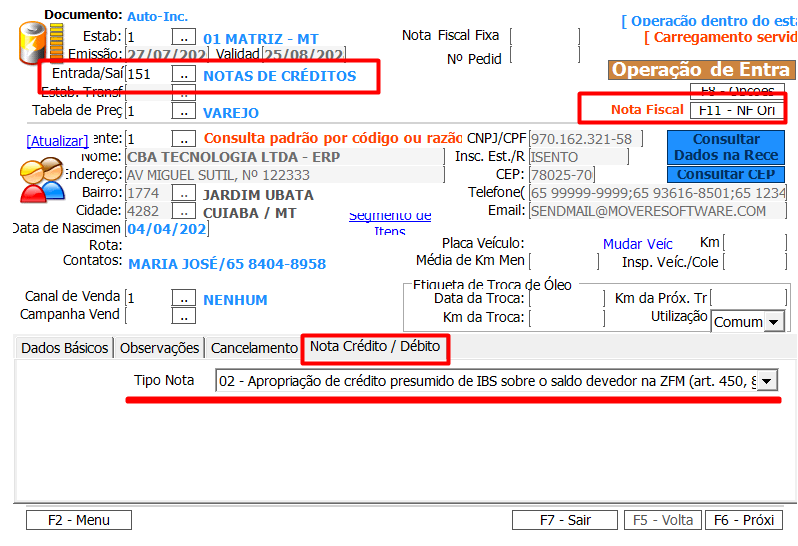Click the battery and coins document icon
The height and width of the screenshot is (546, 798).
click(x=40, y=42)
